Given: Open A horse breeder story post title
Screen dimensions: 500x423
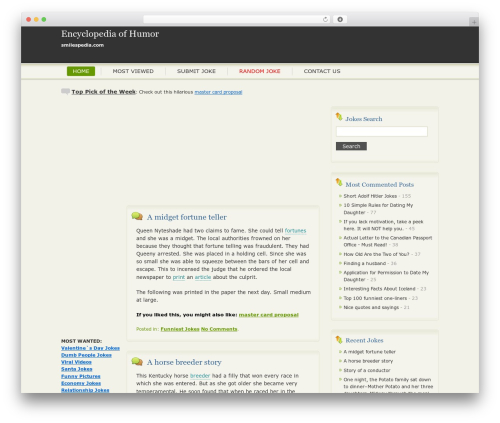Looking at the screenshot, I should pyautogui.click(x=184, y=362).
